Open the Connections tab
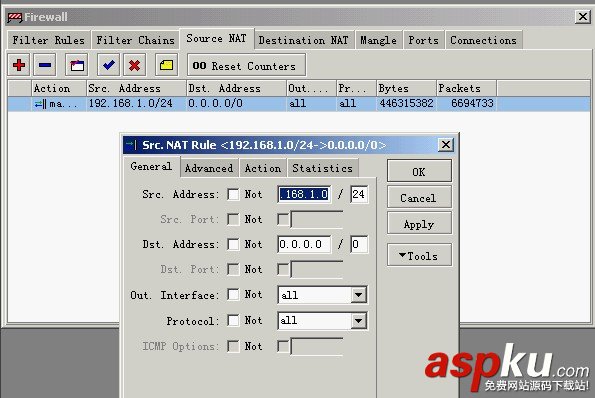 pos(484,40)
